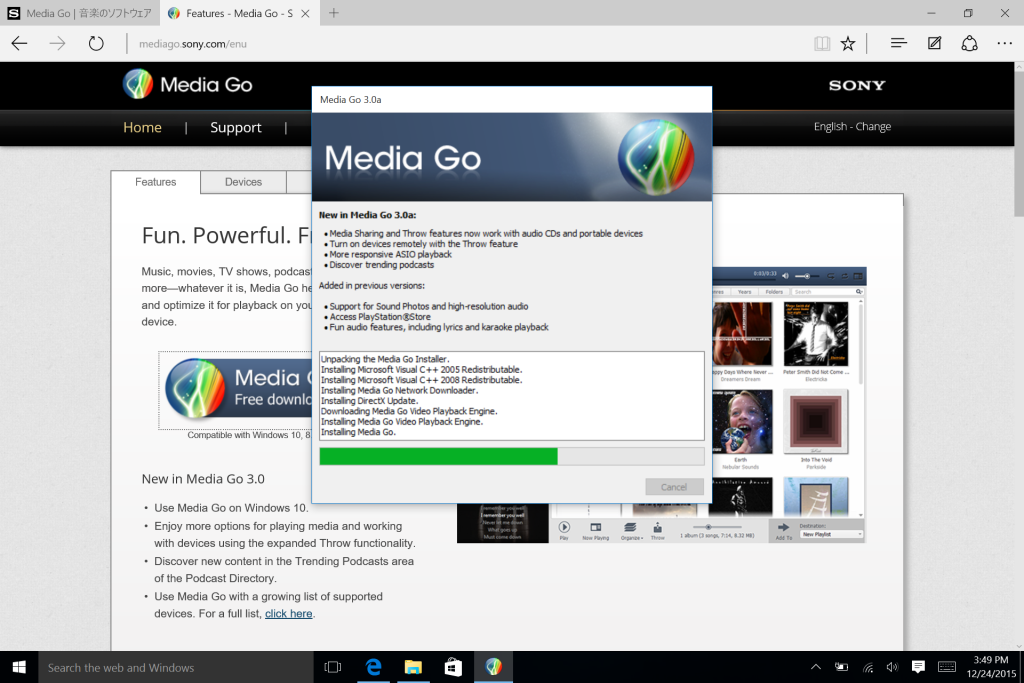The height and width of the screenshot is (683, 1024).
Task: Add this page to favorites with the star
Action: tap(848, 44)
